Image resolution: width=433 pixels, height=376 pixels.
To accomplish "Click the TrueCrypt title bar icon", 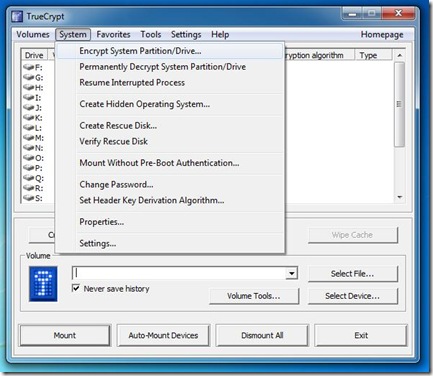I will pos(17,16).
